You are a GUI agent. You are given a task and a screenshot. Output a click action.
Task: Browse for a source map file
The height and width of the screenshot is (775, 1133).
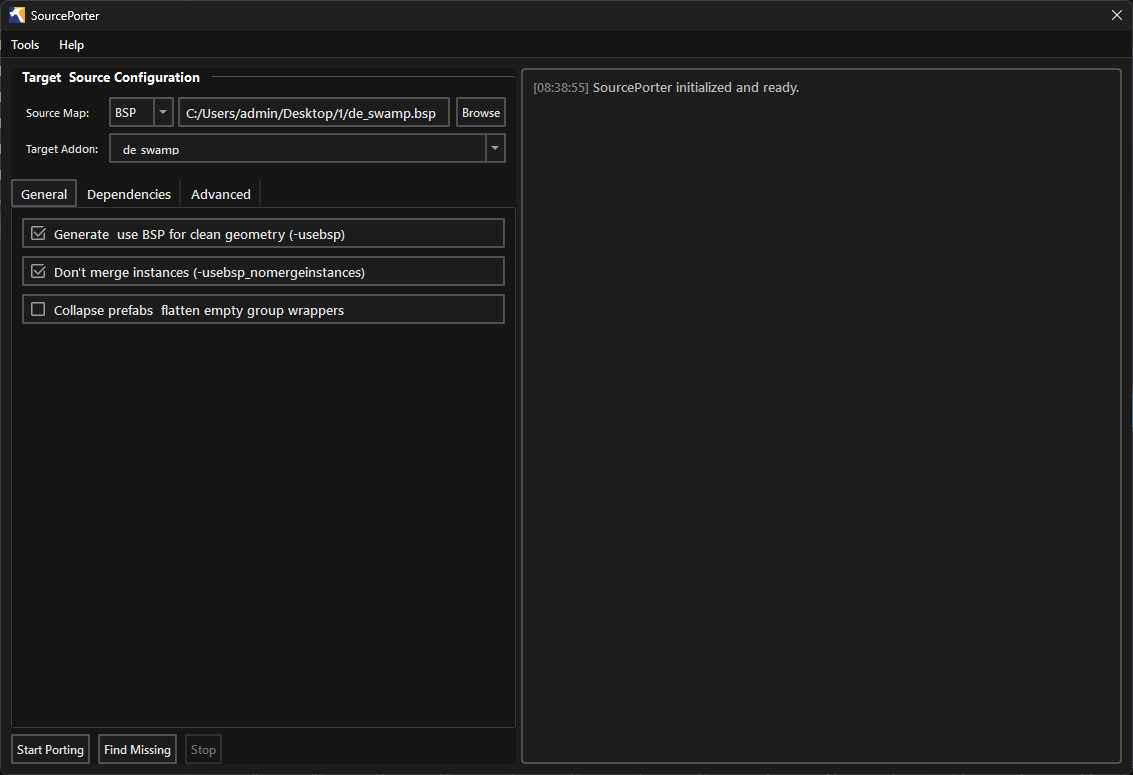point(481,113)
